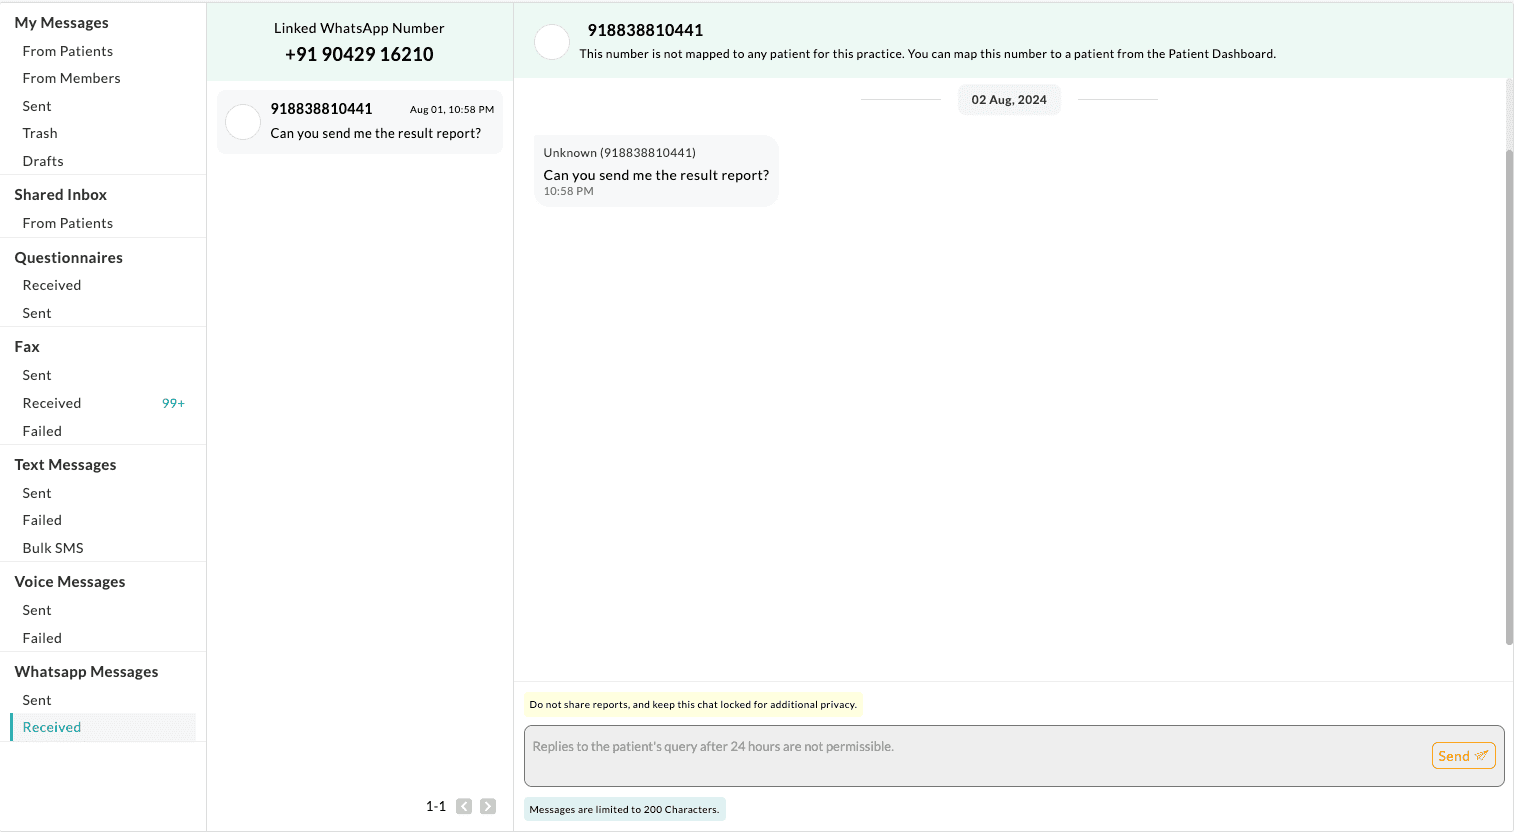This screenshot has width=1514, height=832.
Task: Click the contact avatar in conversation list
Action: [x=243, y=122]
